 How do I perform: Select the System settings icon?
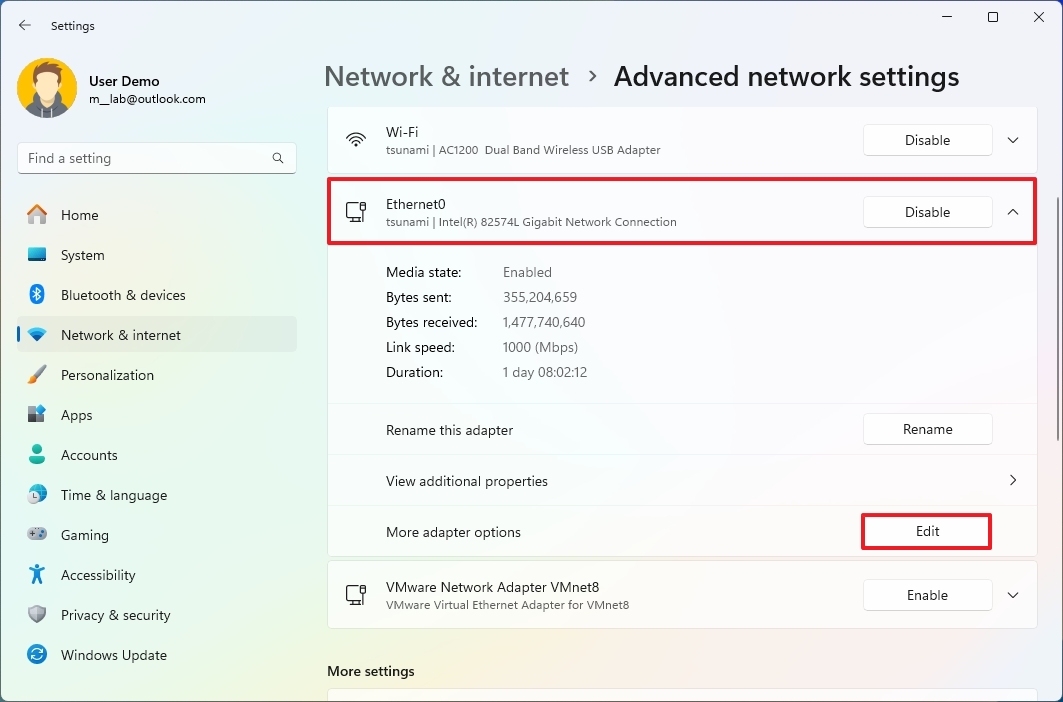pos(36,255)
